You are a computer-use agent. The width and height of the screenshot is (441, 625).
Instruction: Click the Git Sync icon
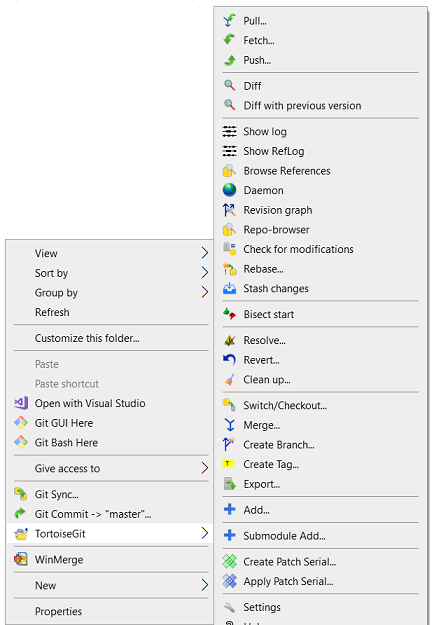pos(21,494)
